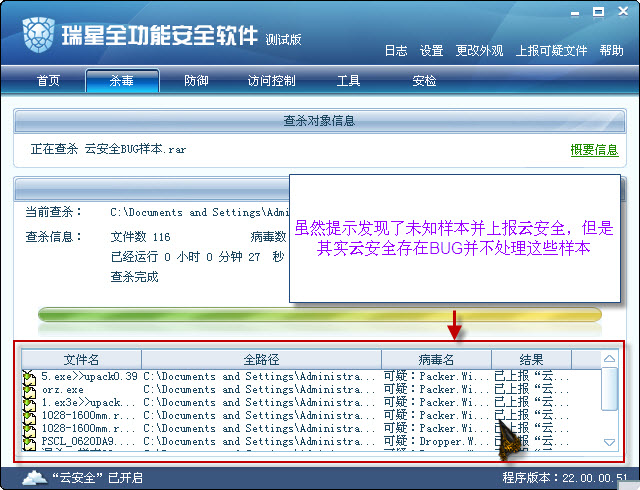Select the 5.exe>>upack0.39 row name
The image size is (640, 490).
coord(89,376)
